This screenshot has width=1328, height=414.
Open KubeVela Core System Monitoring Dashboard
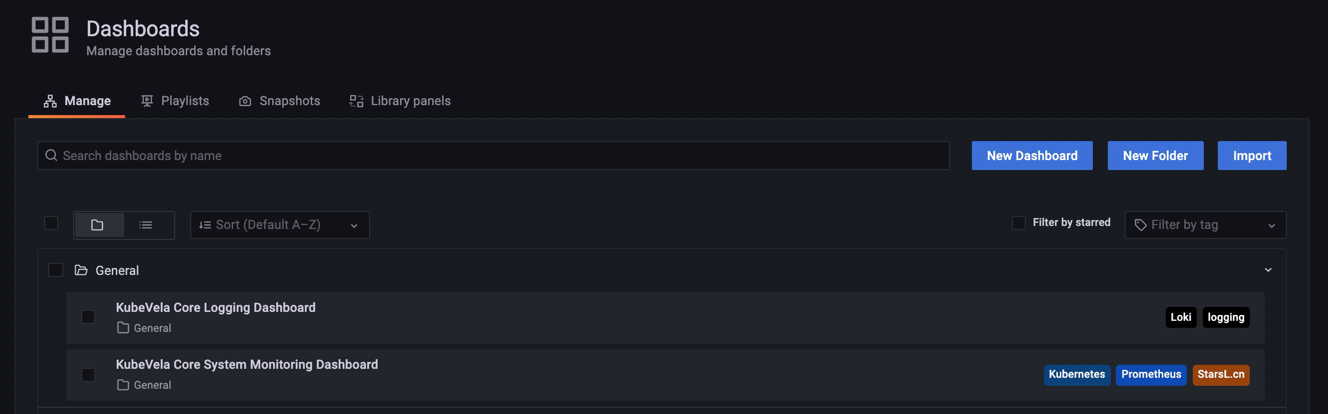click(x=247, y=365)
